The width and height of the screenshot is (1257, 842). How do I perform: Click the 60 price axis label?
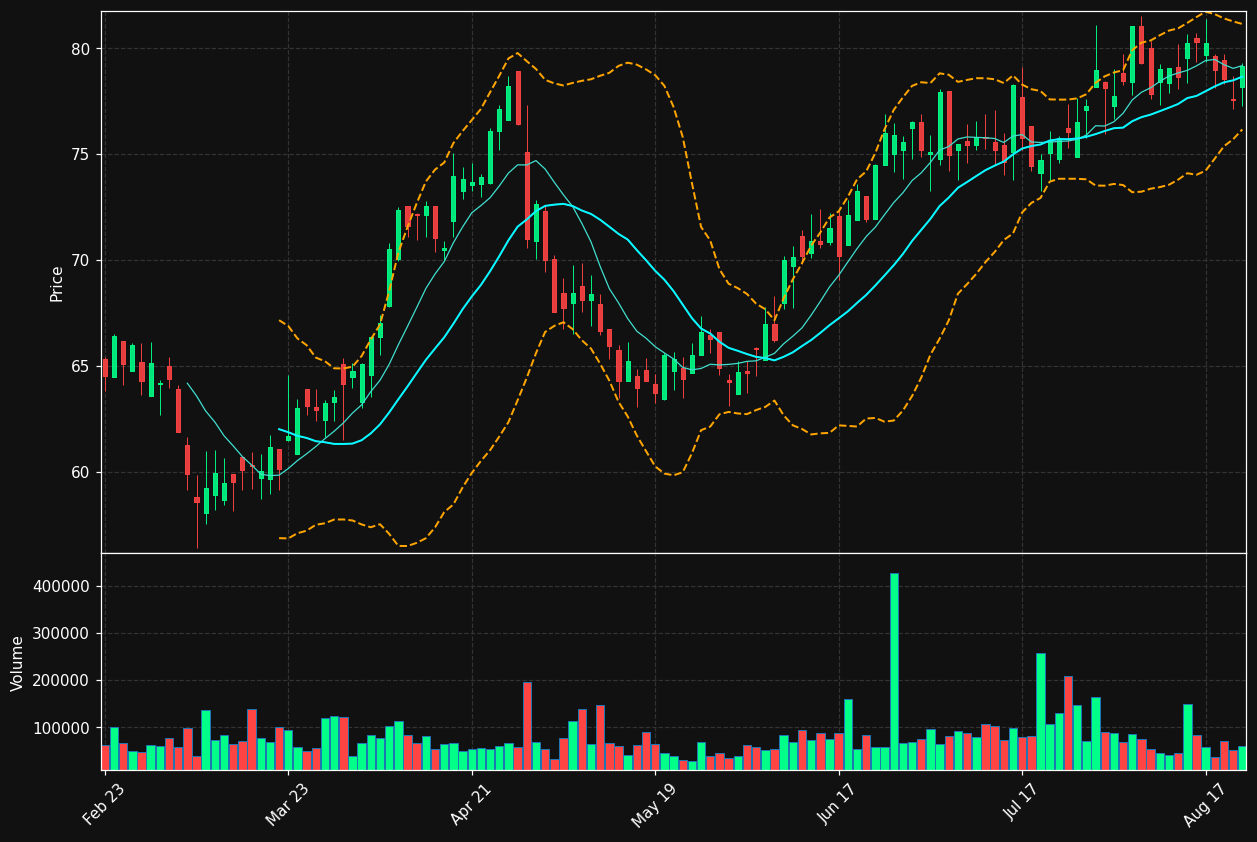tap(80, 473)
